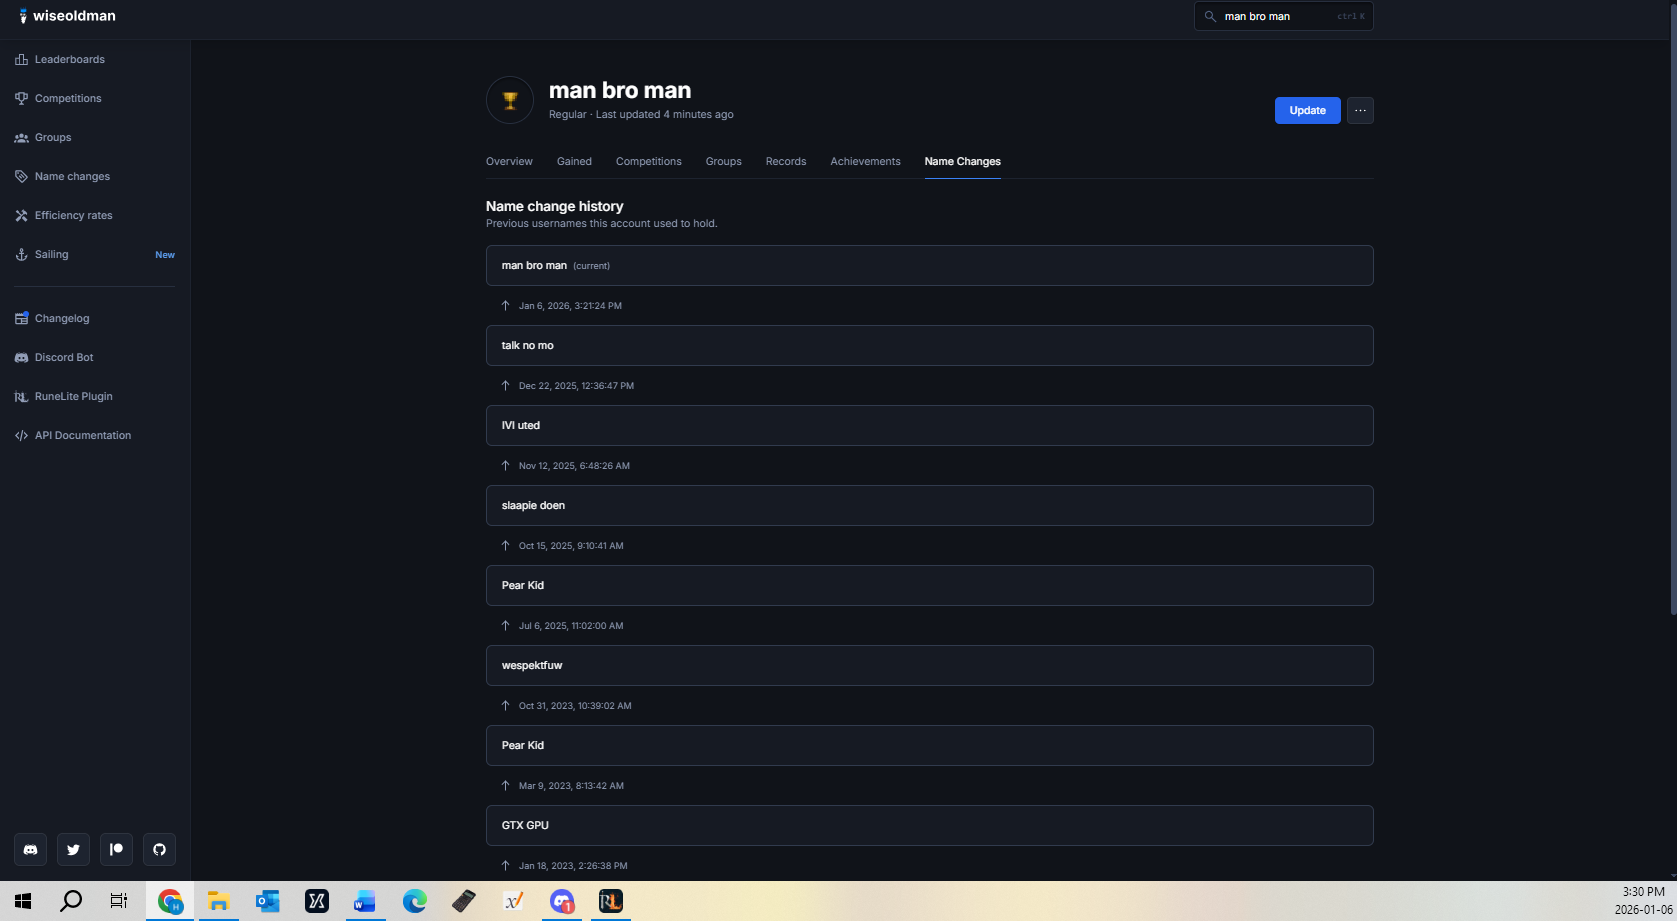Click date 'Dec 22, 2025, 12:36:47 PM'
This screenshot has height=921, width=1677.
[x=576, y=386]
